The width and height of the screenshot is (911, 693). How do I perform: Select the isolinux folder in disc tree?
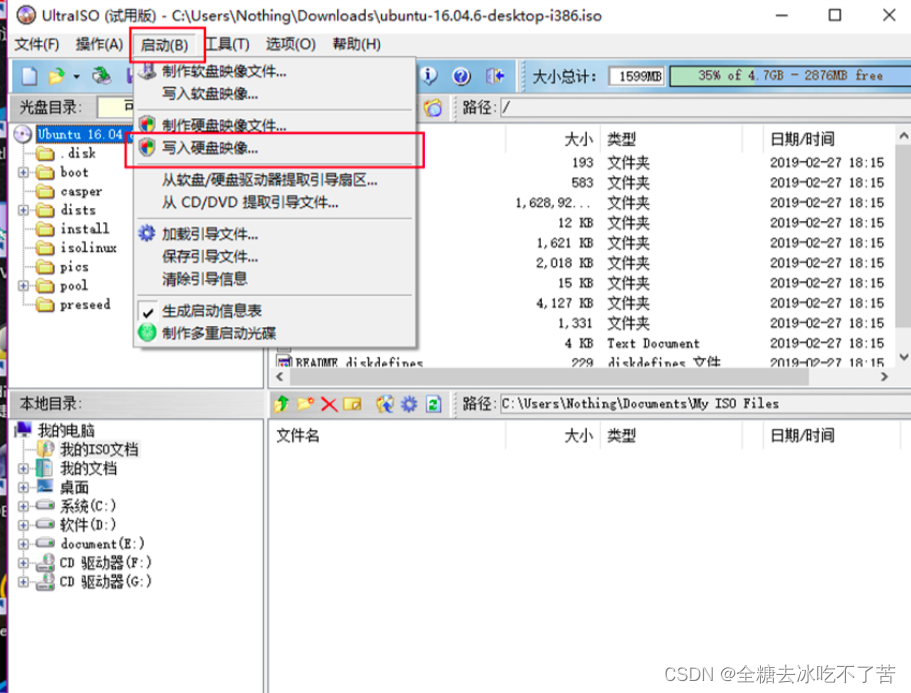[x=88, y=248]
